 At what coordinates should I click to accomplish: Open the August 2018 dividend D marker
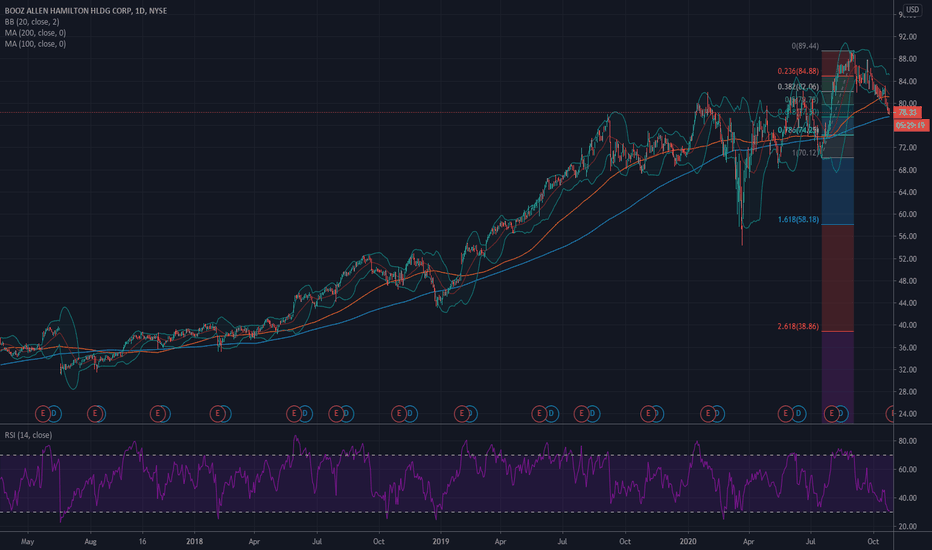[347, 413]
